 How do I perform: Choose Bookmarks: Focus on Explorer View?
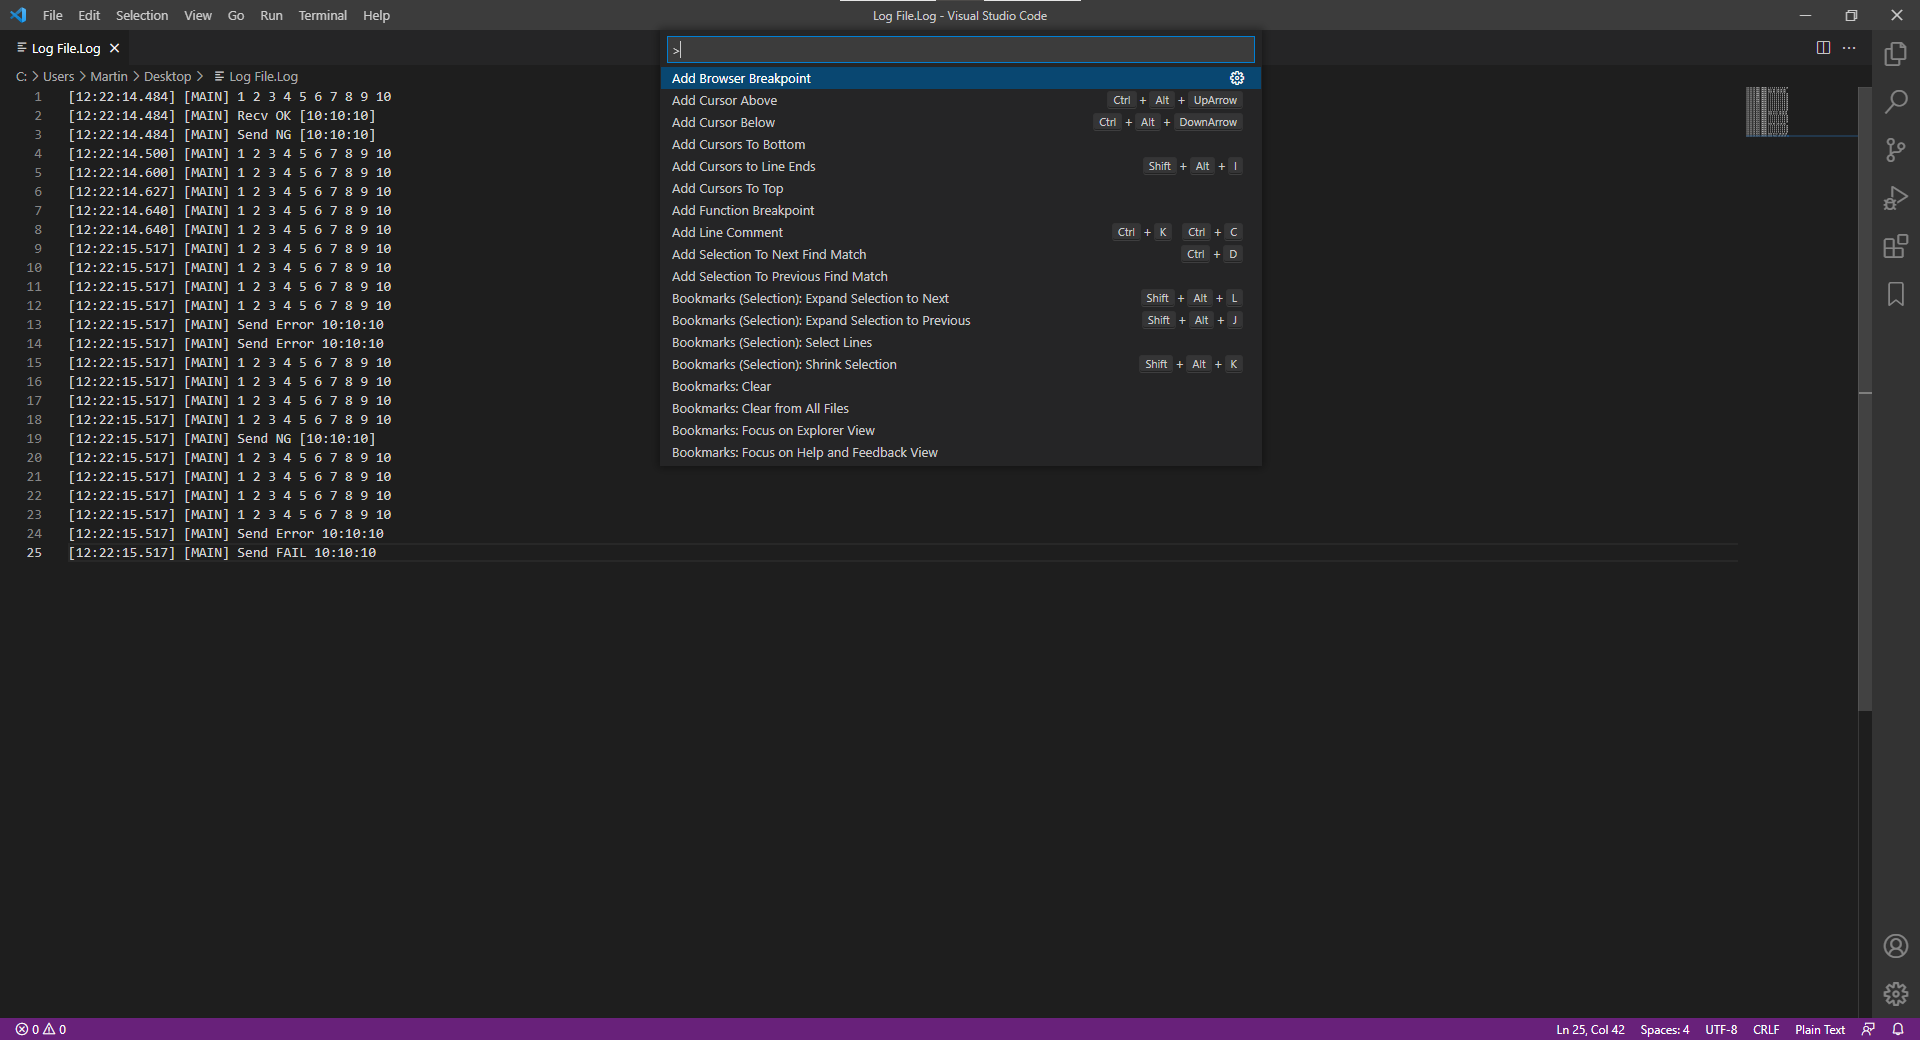[x=960, y=430]
